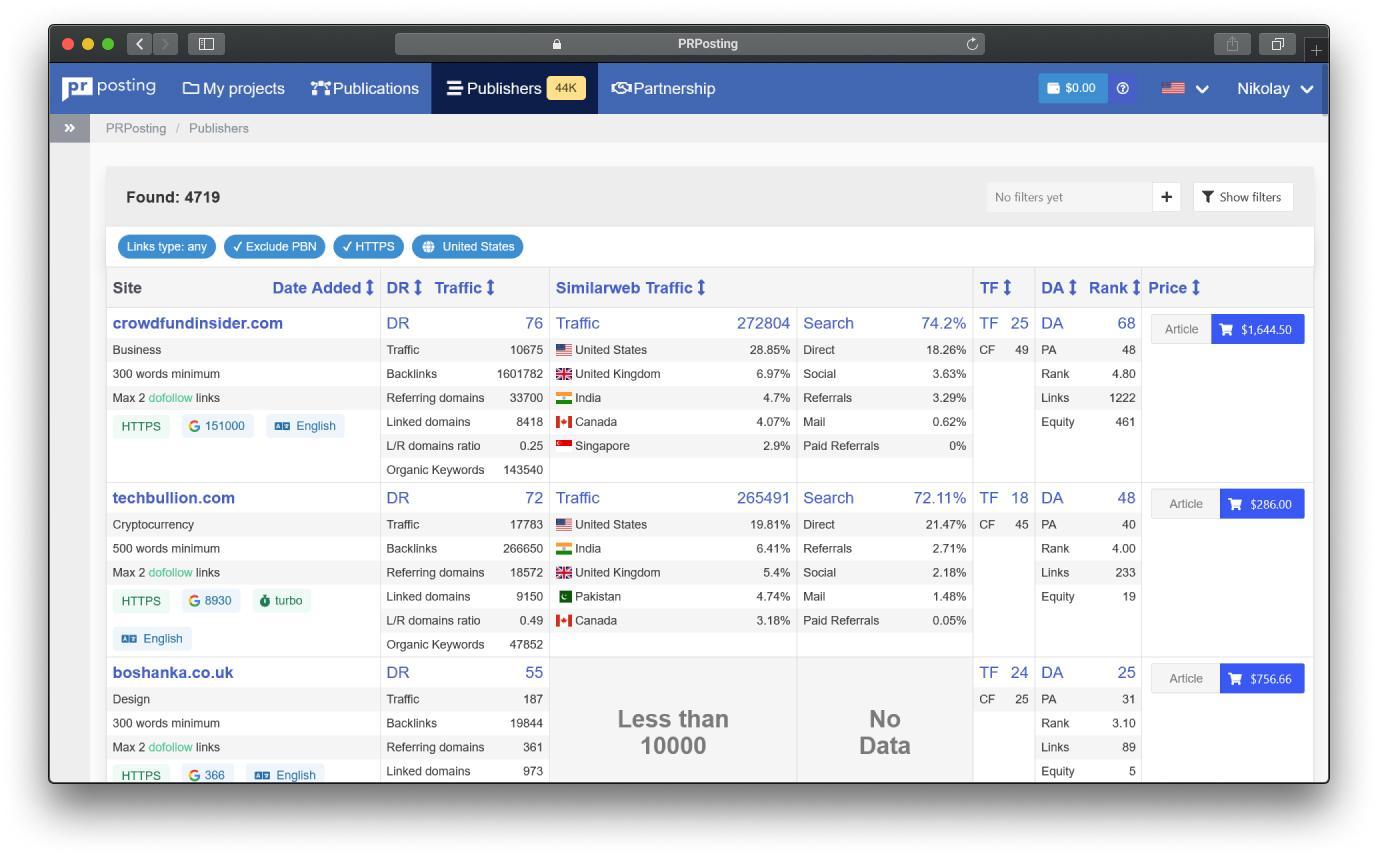Toggle the HTTPS filter chip
Viewport: 1378px width, 856px height.
369,247
